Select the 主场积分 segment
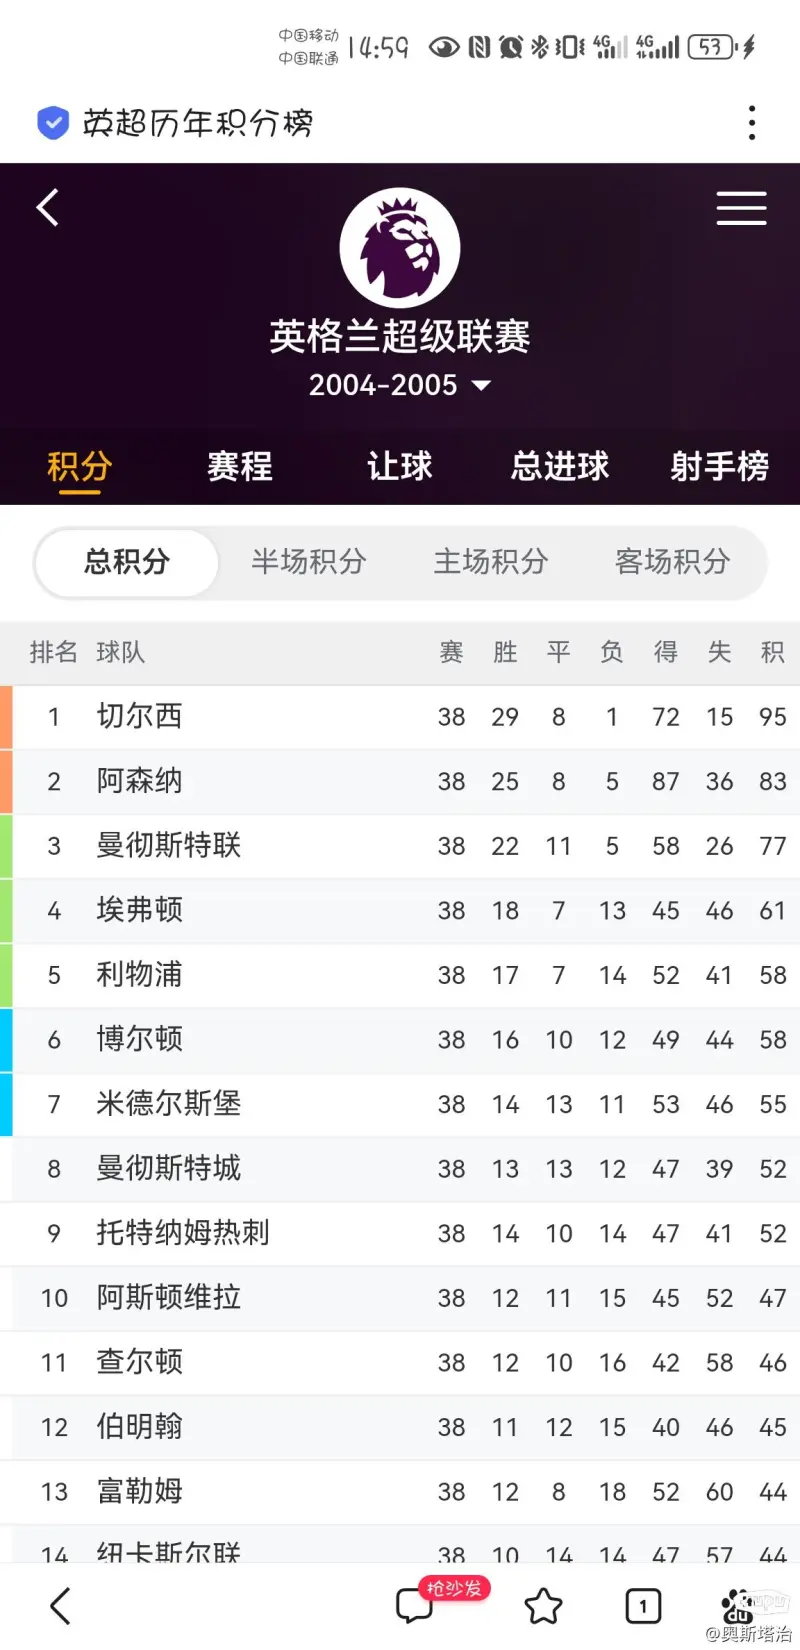This screenshot has height=1650, width=800. tap(491, 562)
